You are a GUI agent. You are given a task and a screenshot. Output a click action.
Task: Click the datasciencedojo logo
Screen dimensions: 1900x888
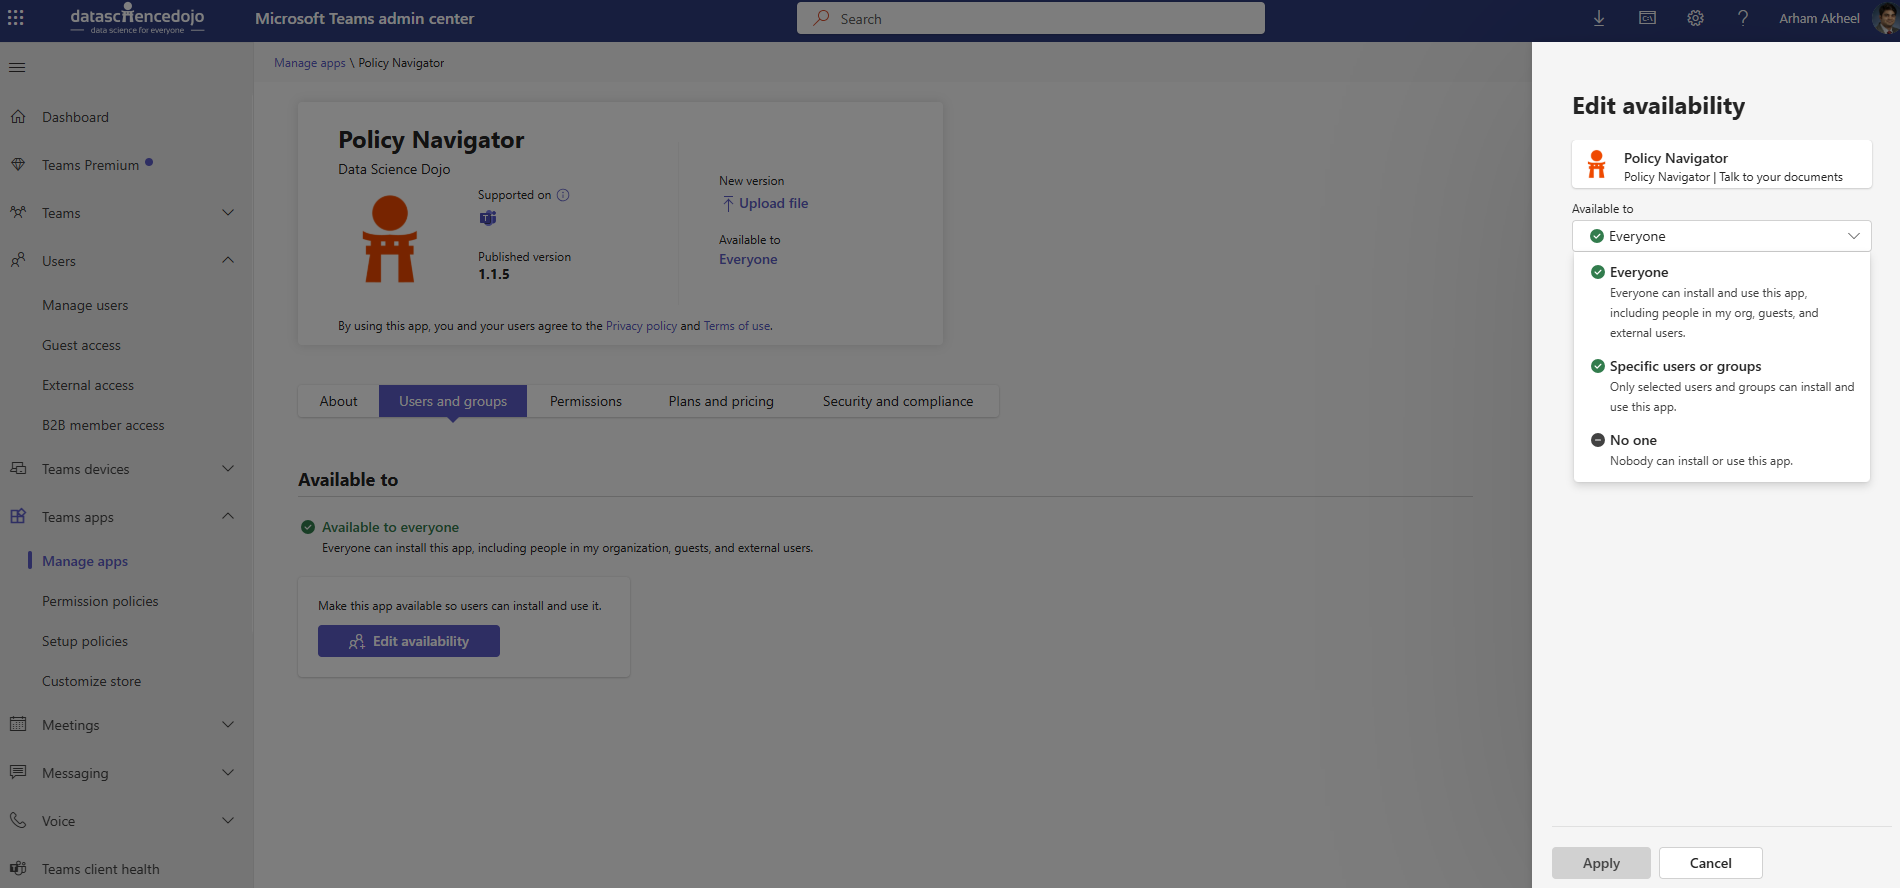(137, 18)
